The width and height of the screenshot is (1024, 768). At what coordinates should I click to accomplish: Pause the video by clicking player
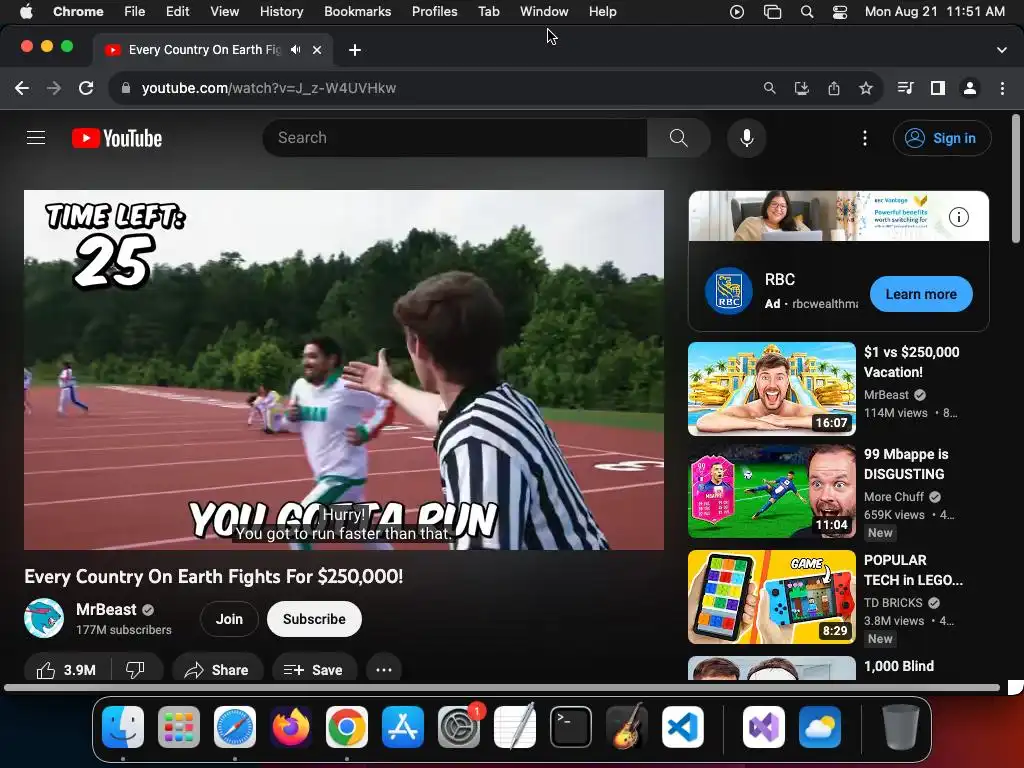pos(344,370)
